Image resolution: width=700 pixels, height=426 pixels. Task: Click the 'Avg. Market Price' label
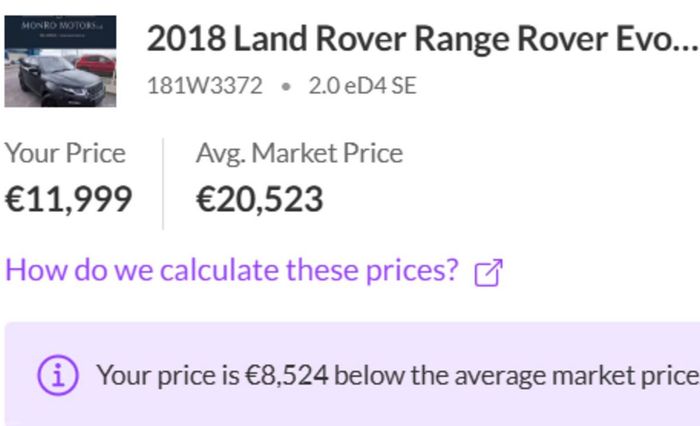[300, 154]
